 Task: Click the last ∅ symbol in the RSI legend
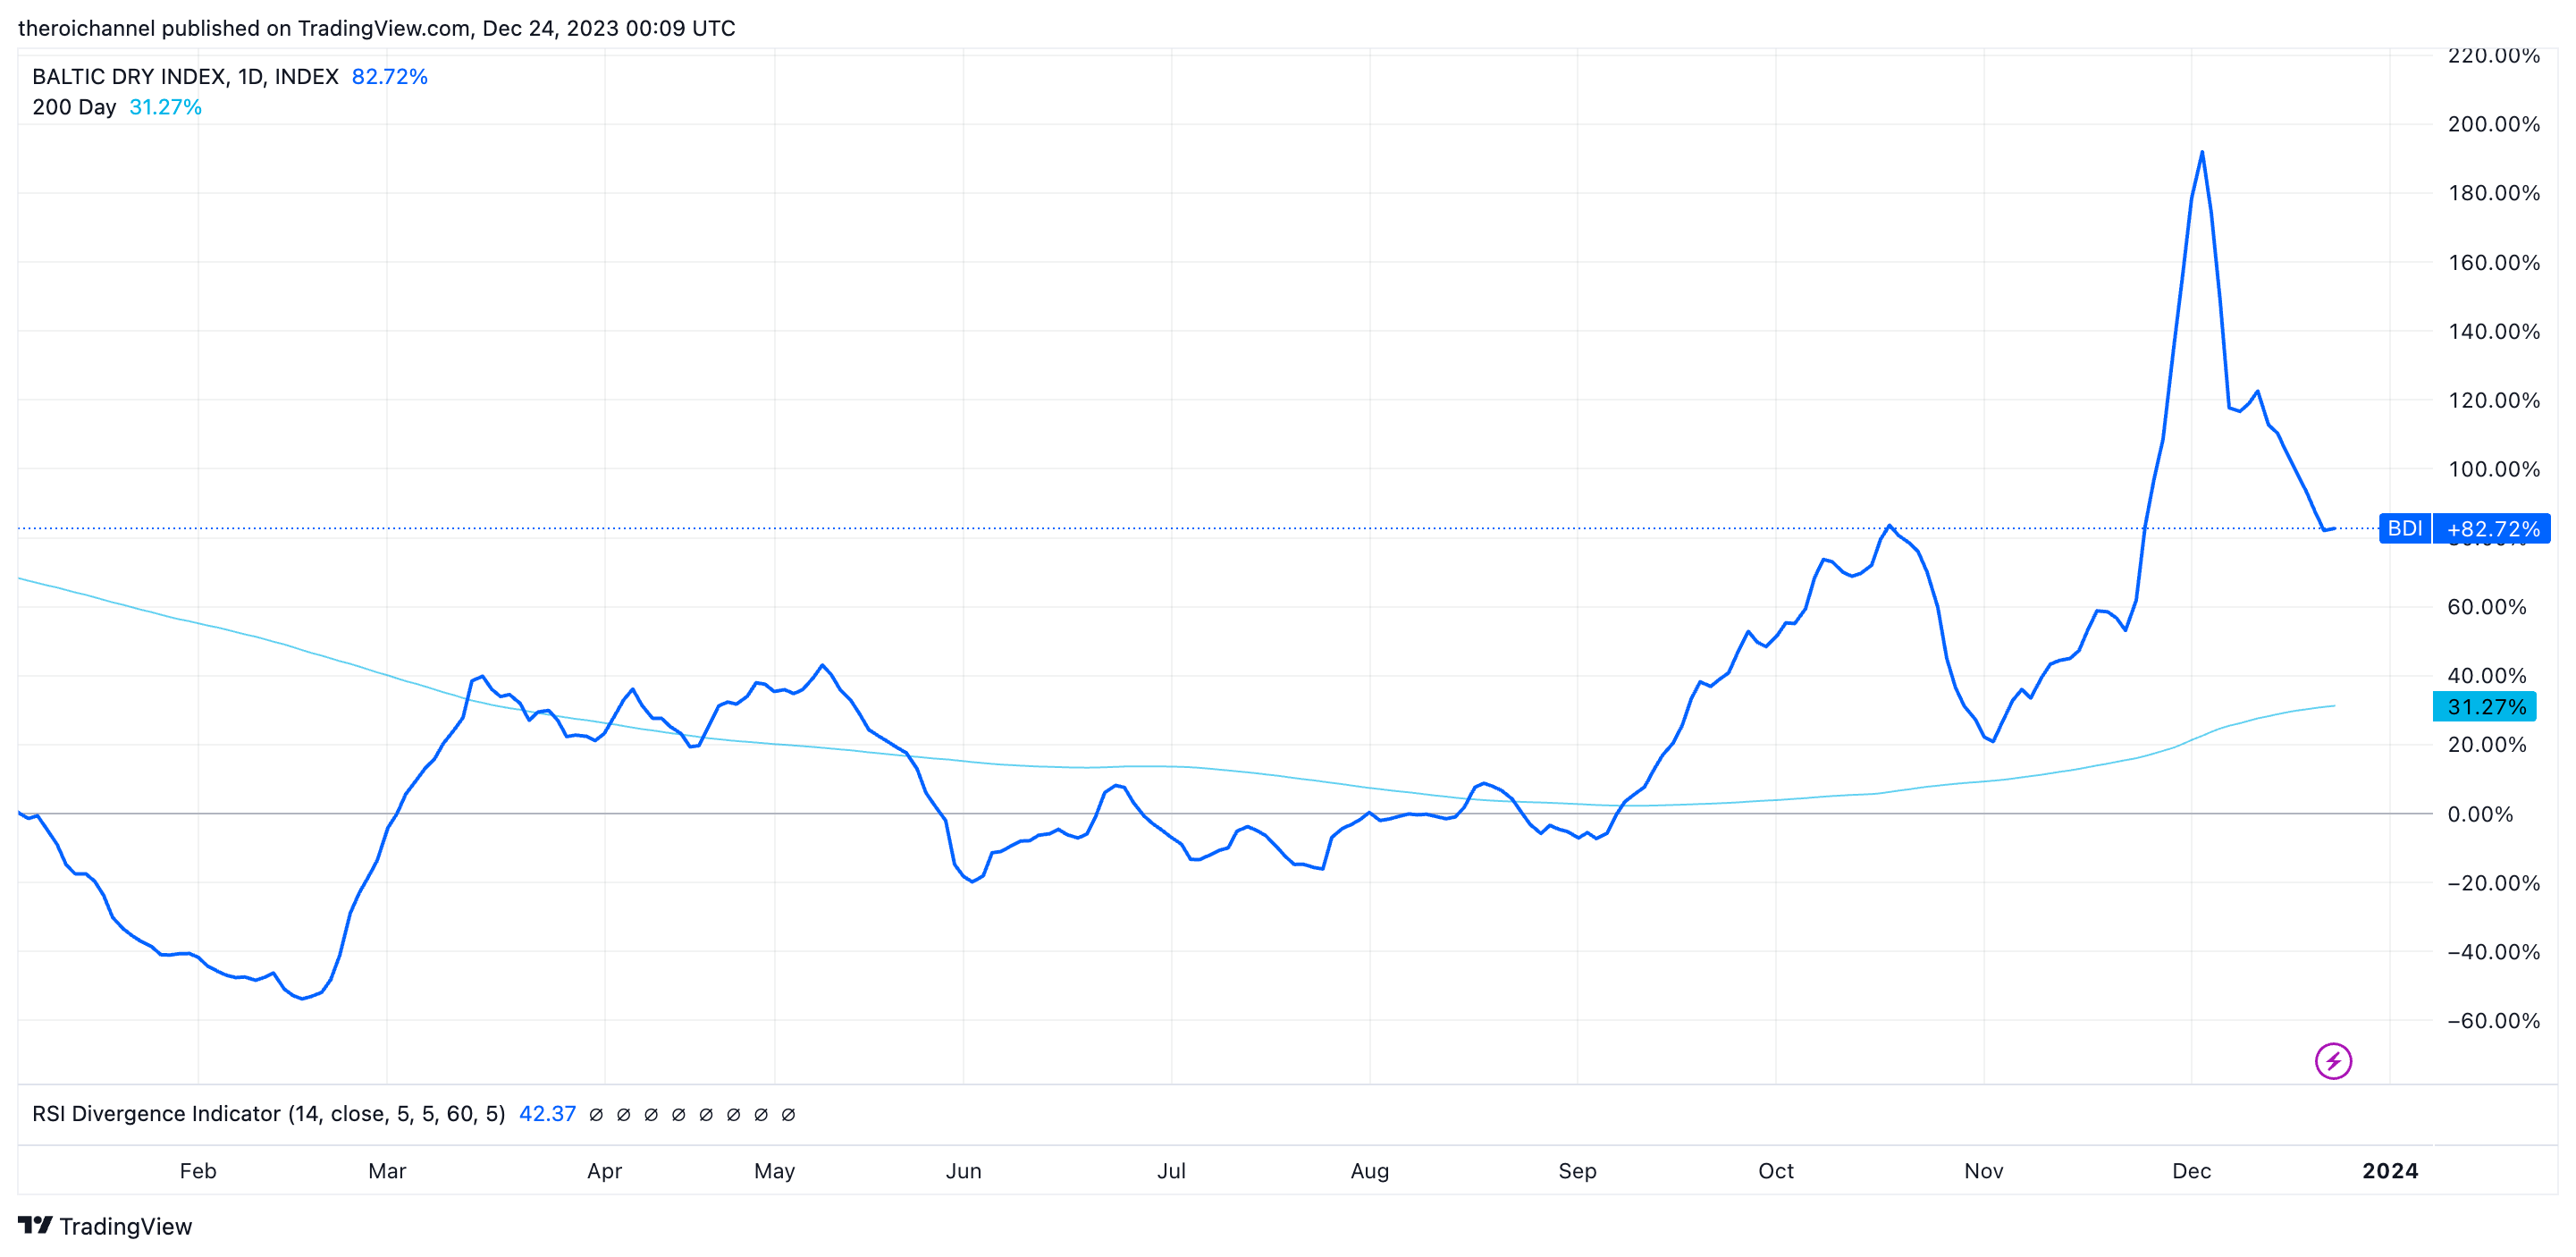coord(788,1114)
